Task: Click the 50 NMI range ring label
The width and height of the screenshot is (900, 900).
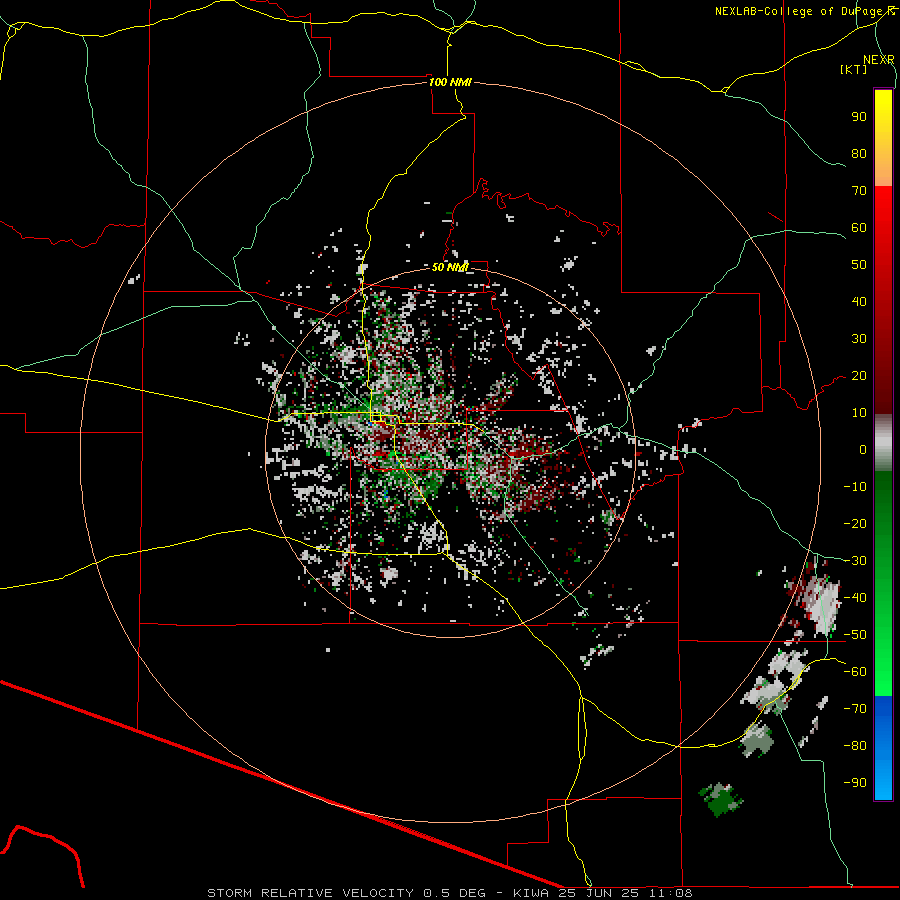Action: 449,267
